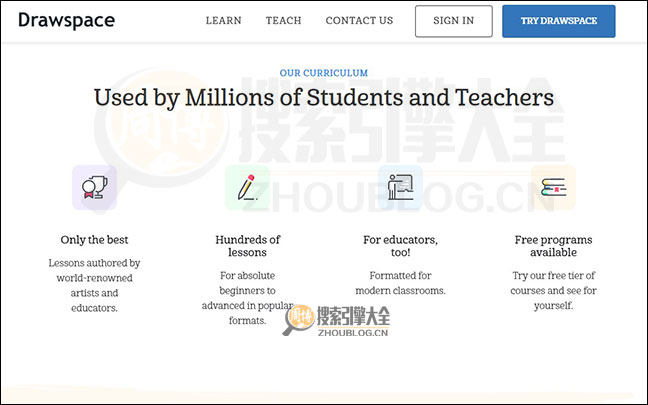Select the 'Hundreds of lessons' heading

tap(247, 247)
